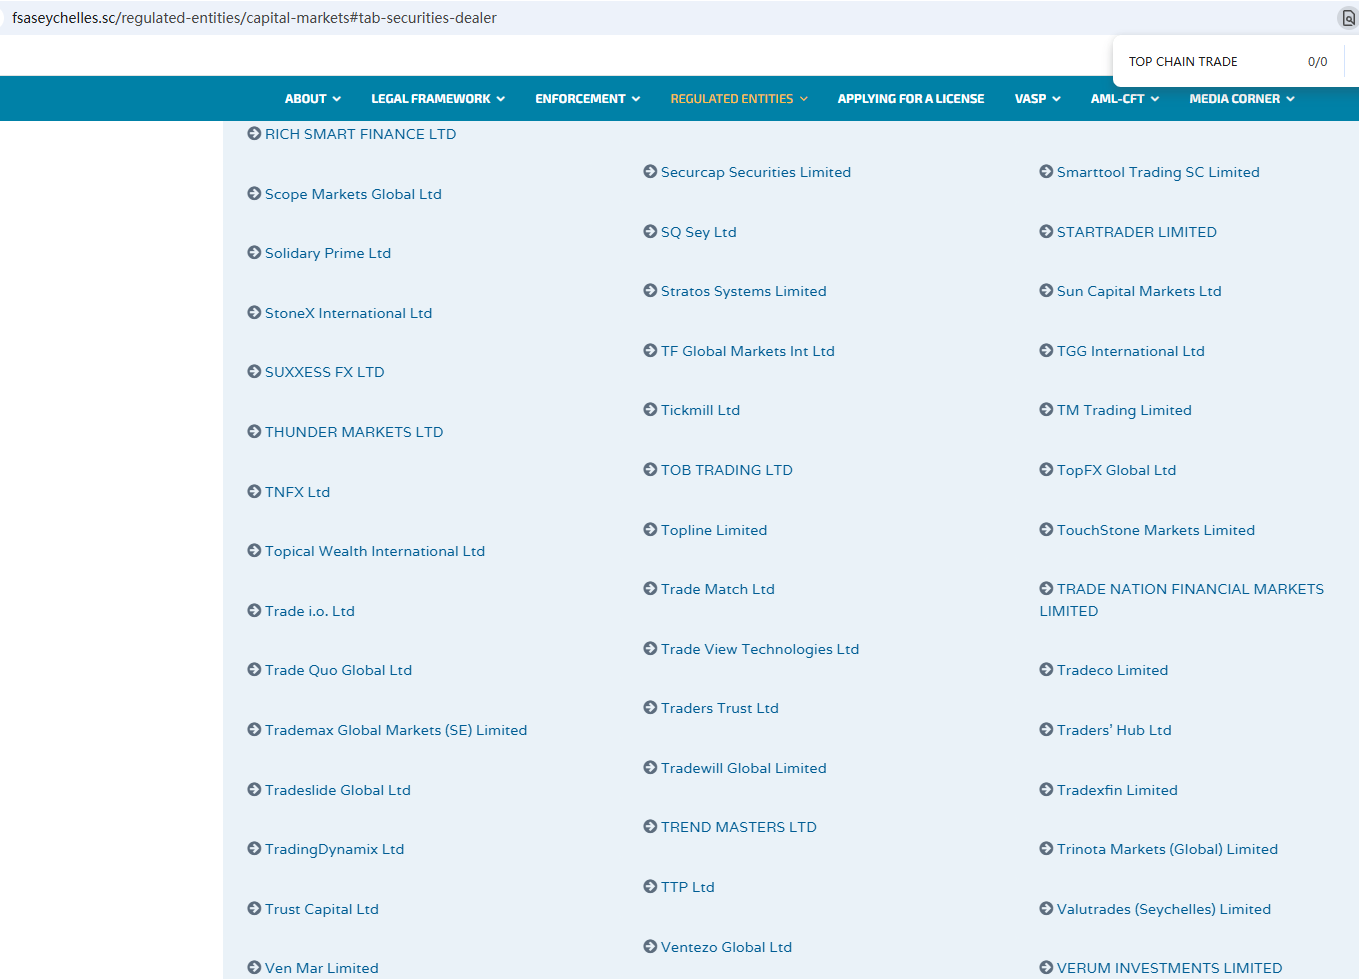
Task: Click the arrow icon before Stratos Systems Limited
Action: 650,290
